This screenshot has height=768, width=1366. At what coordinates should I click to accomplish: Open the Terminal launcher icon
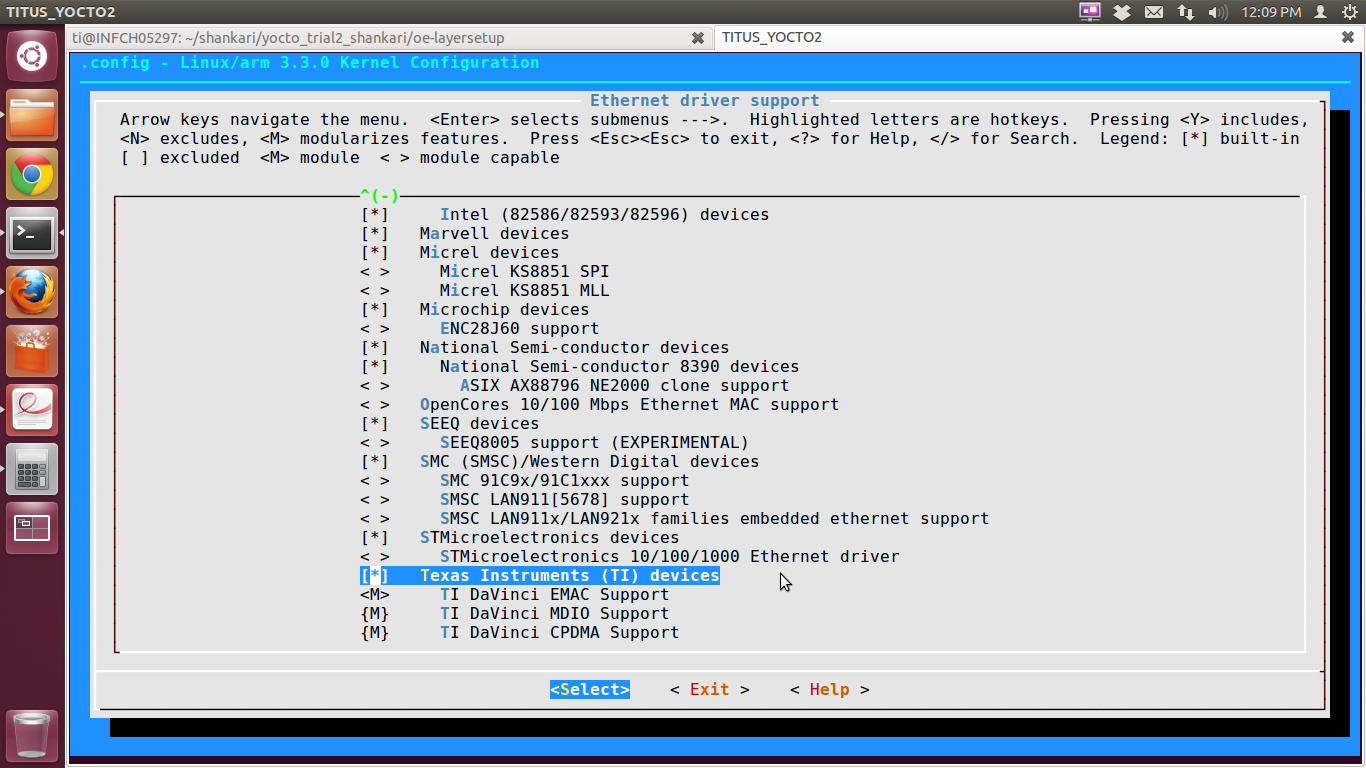pos(32,234)
